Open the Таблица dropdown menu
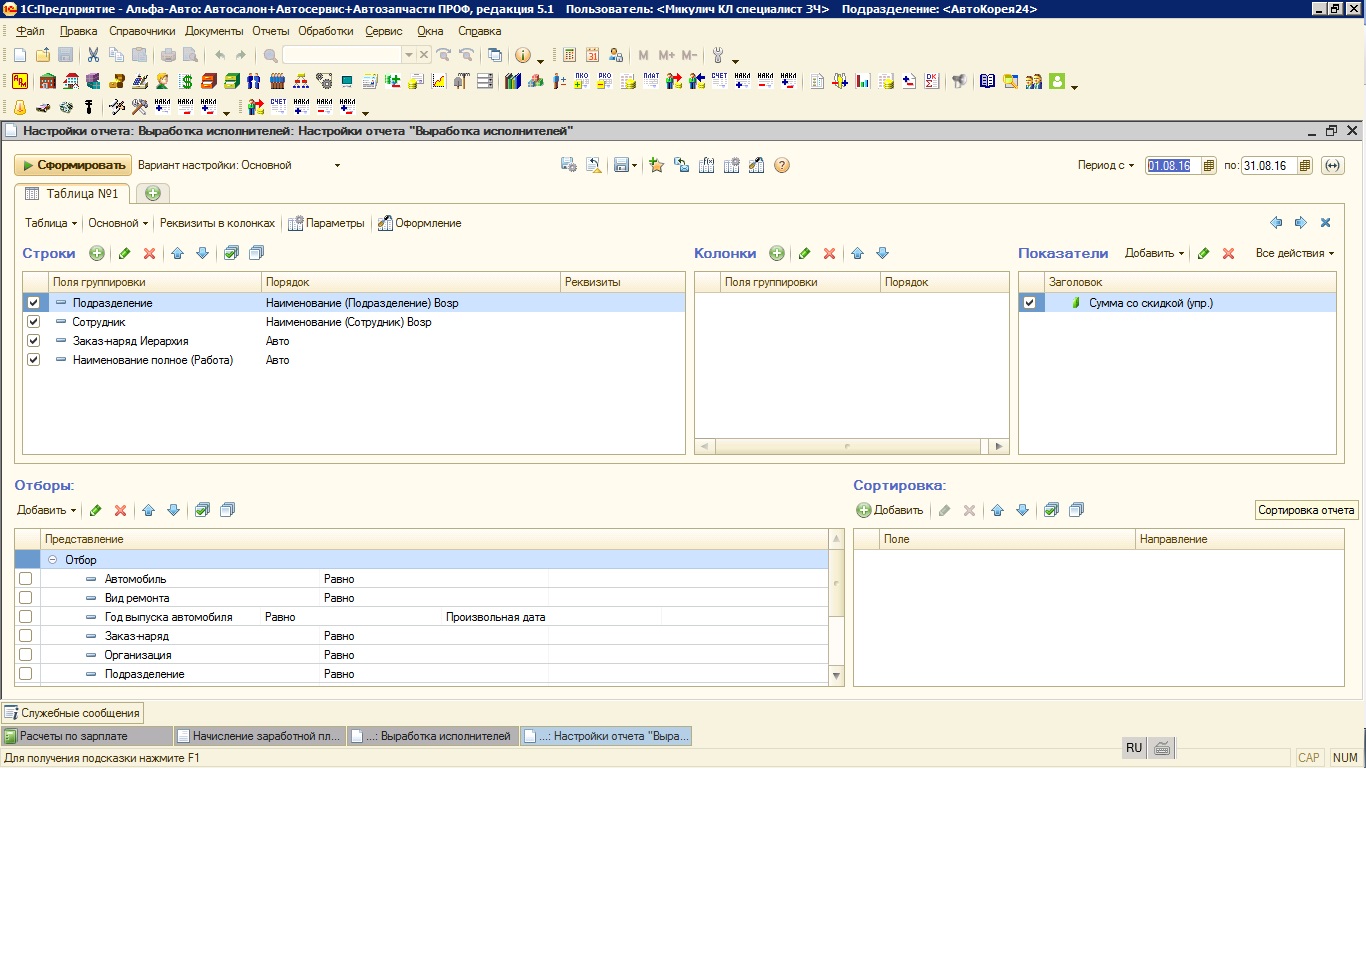Screen dimensions: 1366x966 (x=51, y=223)
